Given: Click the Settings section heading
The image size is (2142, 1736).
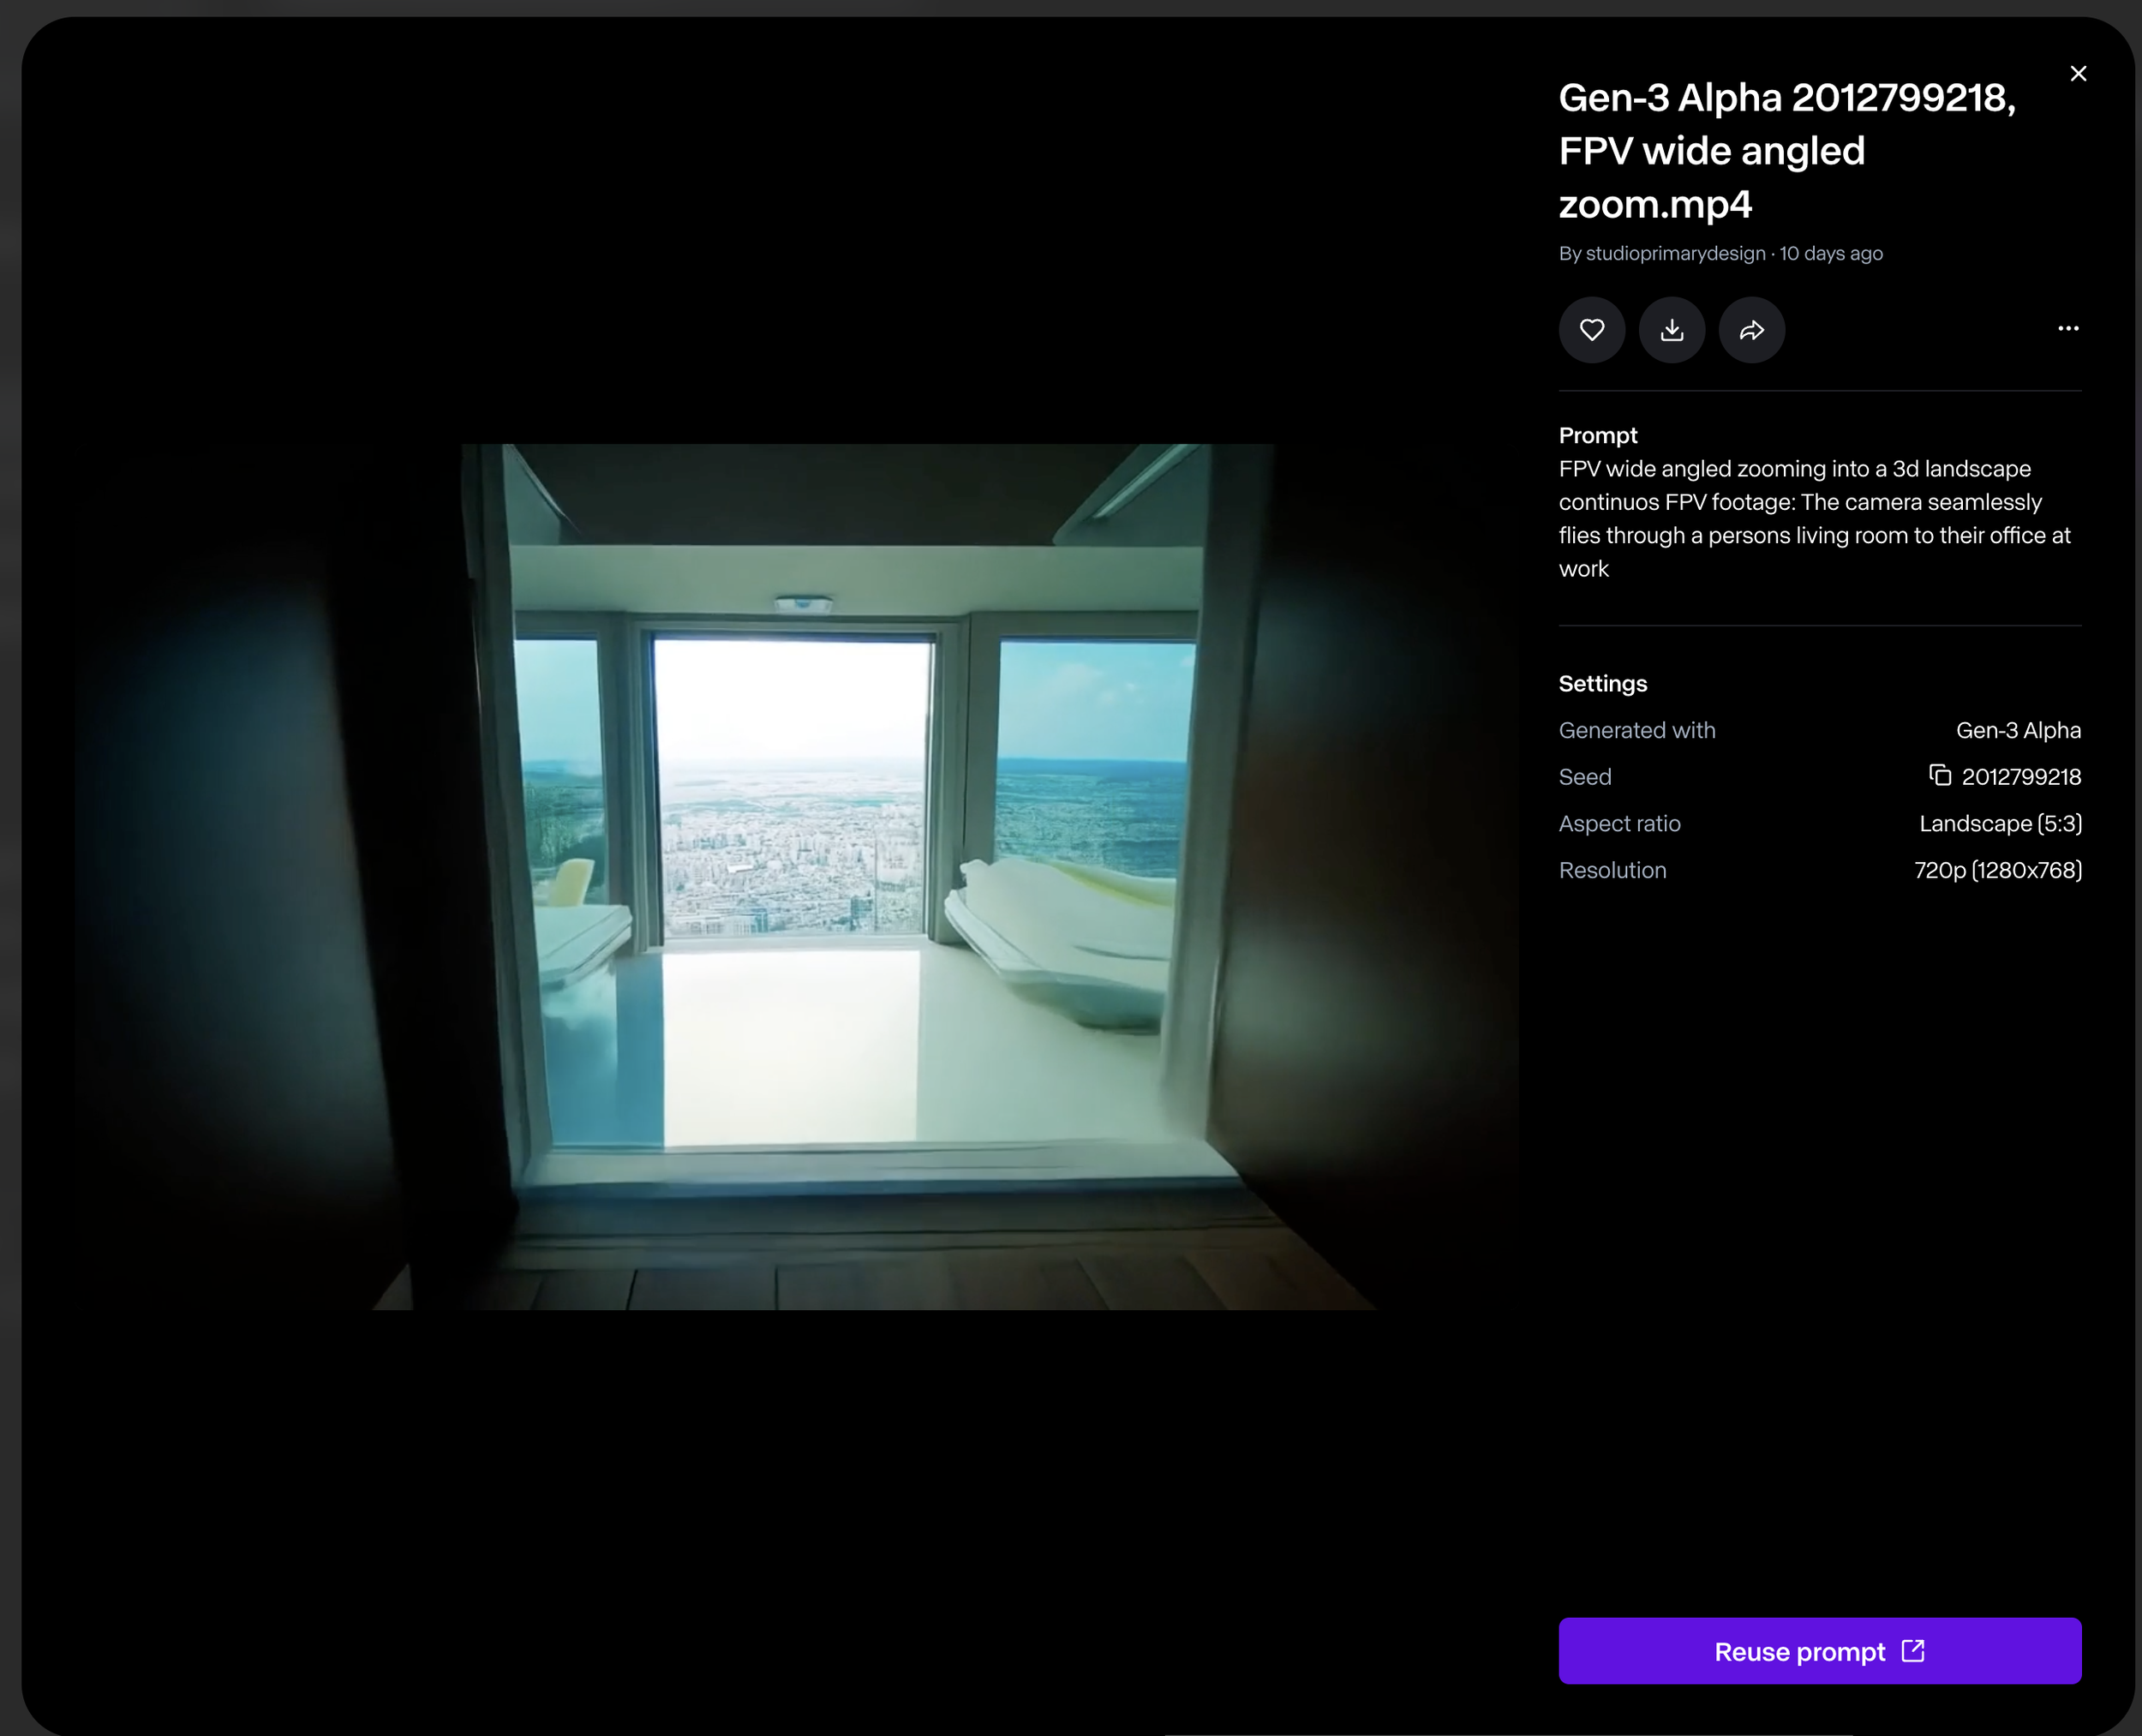Looking at the screenshot, I should click(x=1602, y=684).
